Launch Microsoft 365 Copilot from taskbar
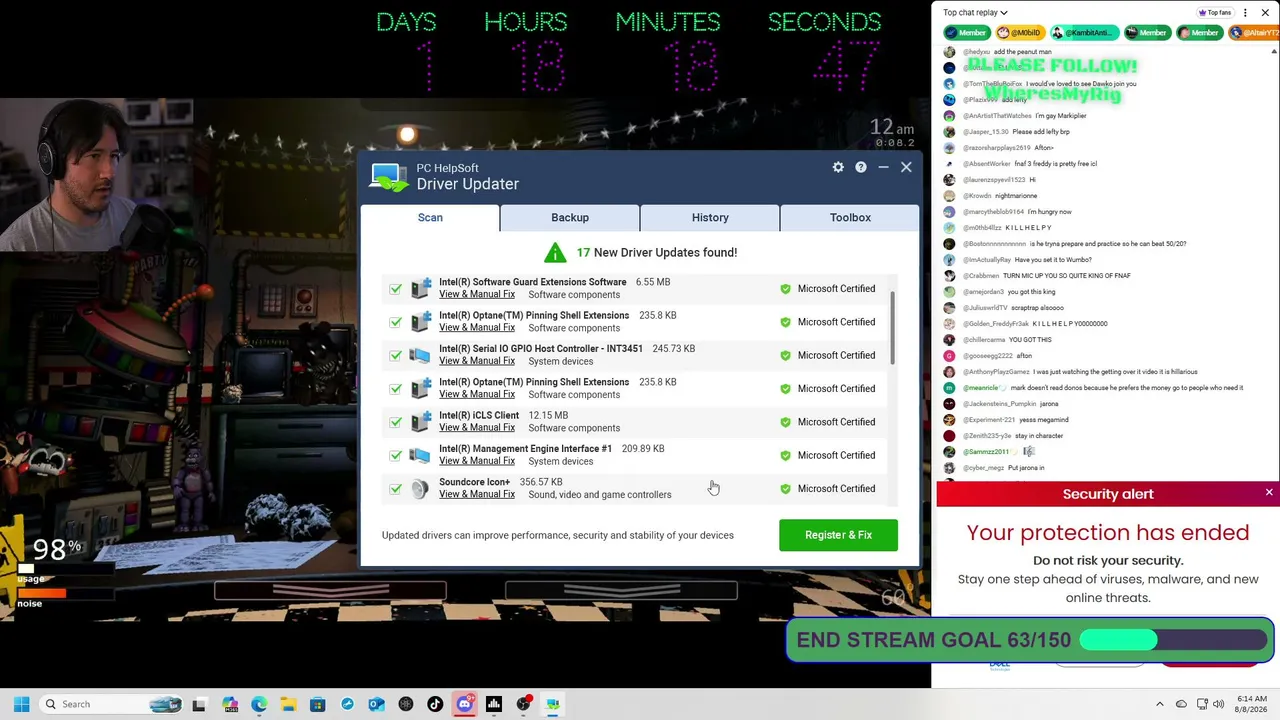Image resolution: width=1280 pixels, height=720 pixels. click(x=230, y=704)
